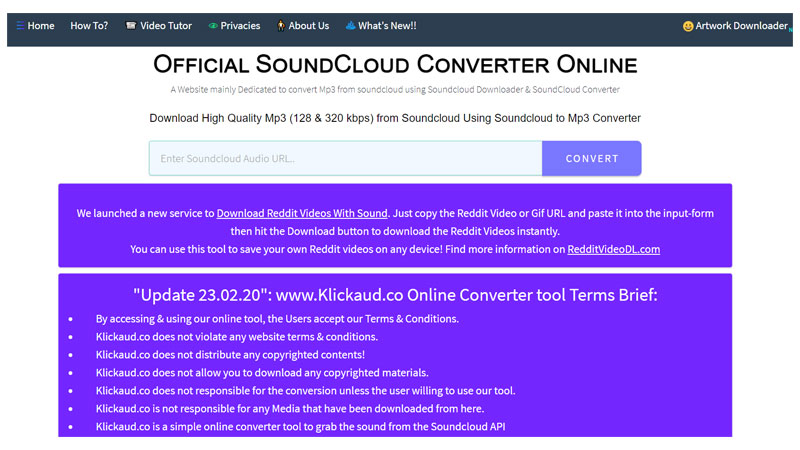Image resolution: width=800 pixels, height=450 pixels.
Task: Click the blue icon beside What's New!!
Action: 351,26
